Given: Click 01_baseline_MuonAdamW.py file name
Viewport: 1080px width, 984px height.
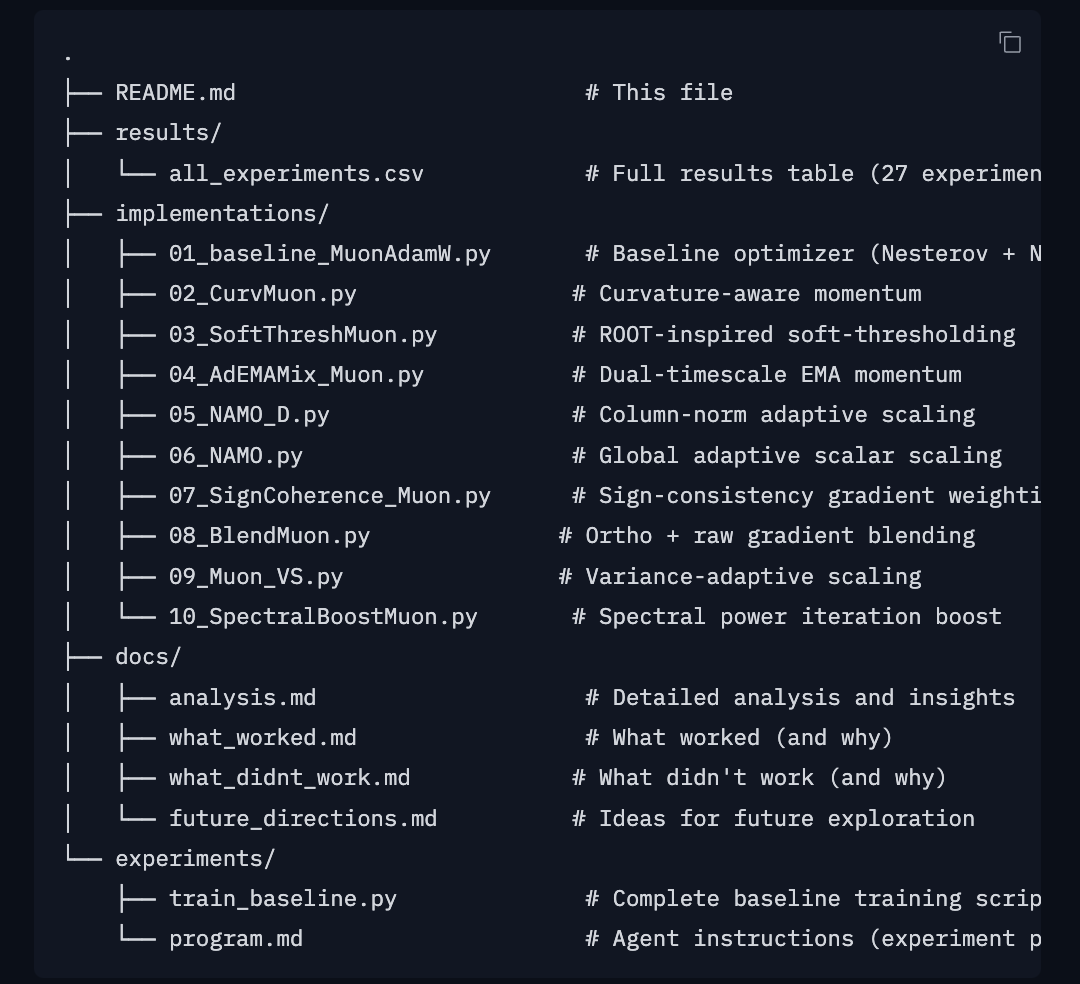Looking at the screenshot, I should (329, 254).
